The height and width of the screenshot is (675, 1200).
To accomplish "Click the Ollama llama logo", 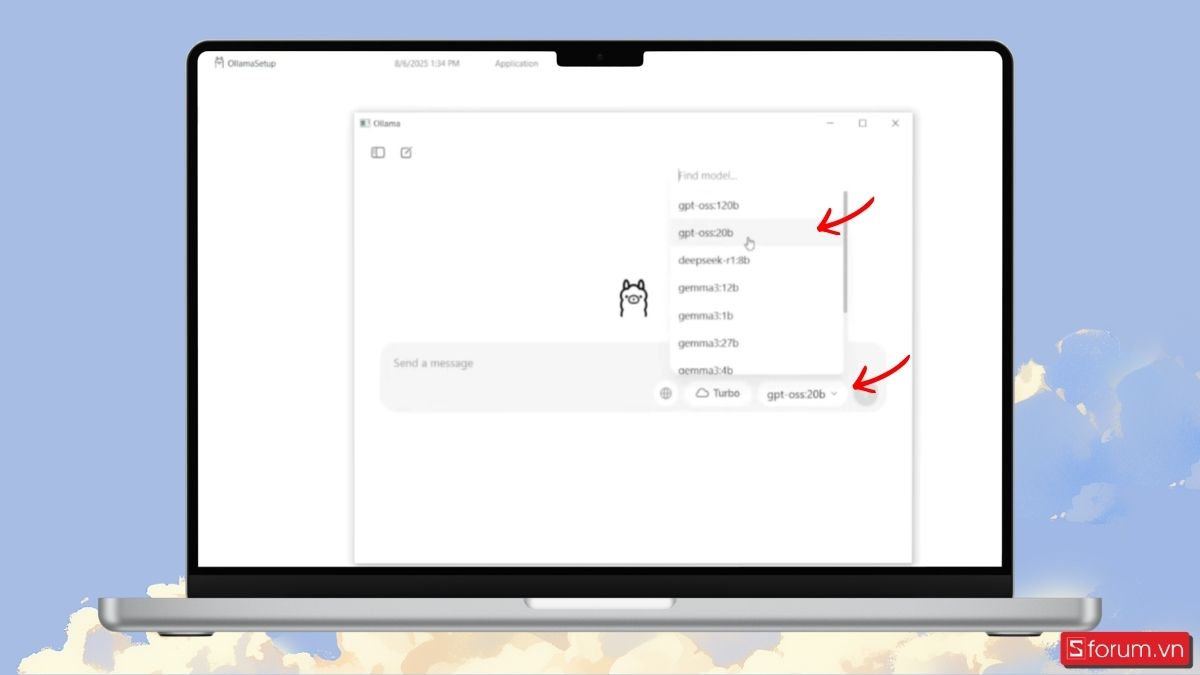I will (633, 299).
